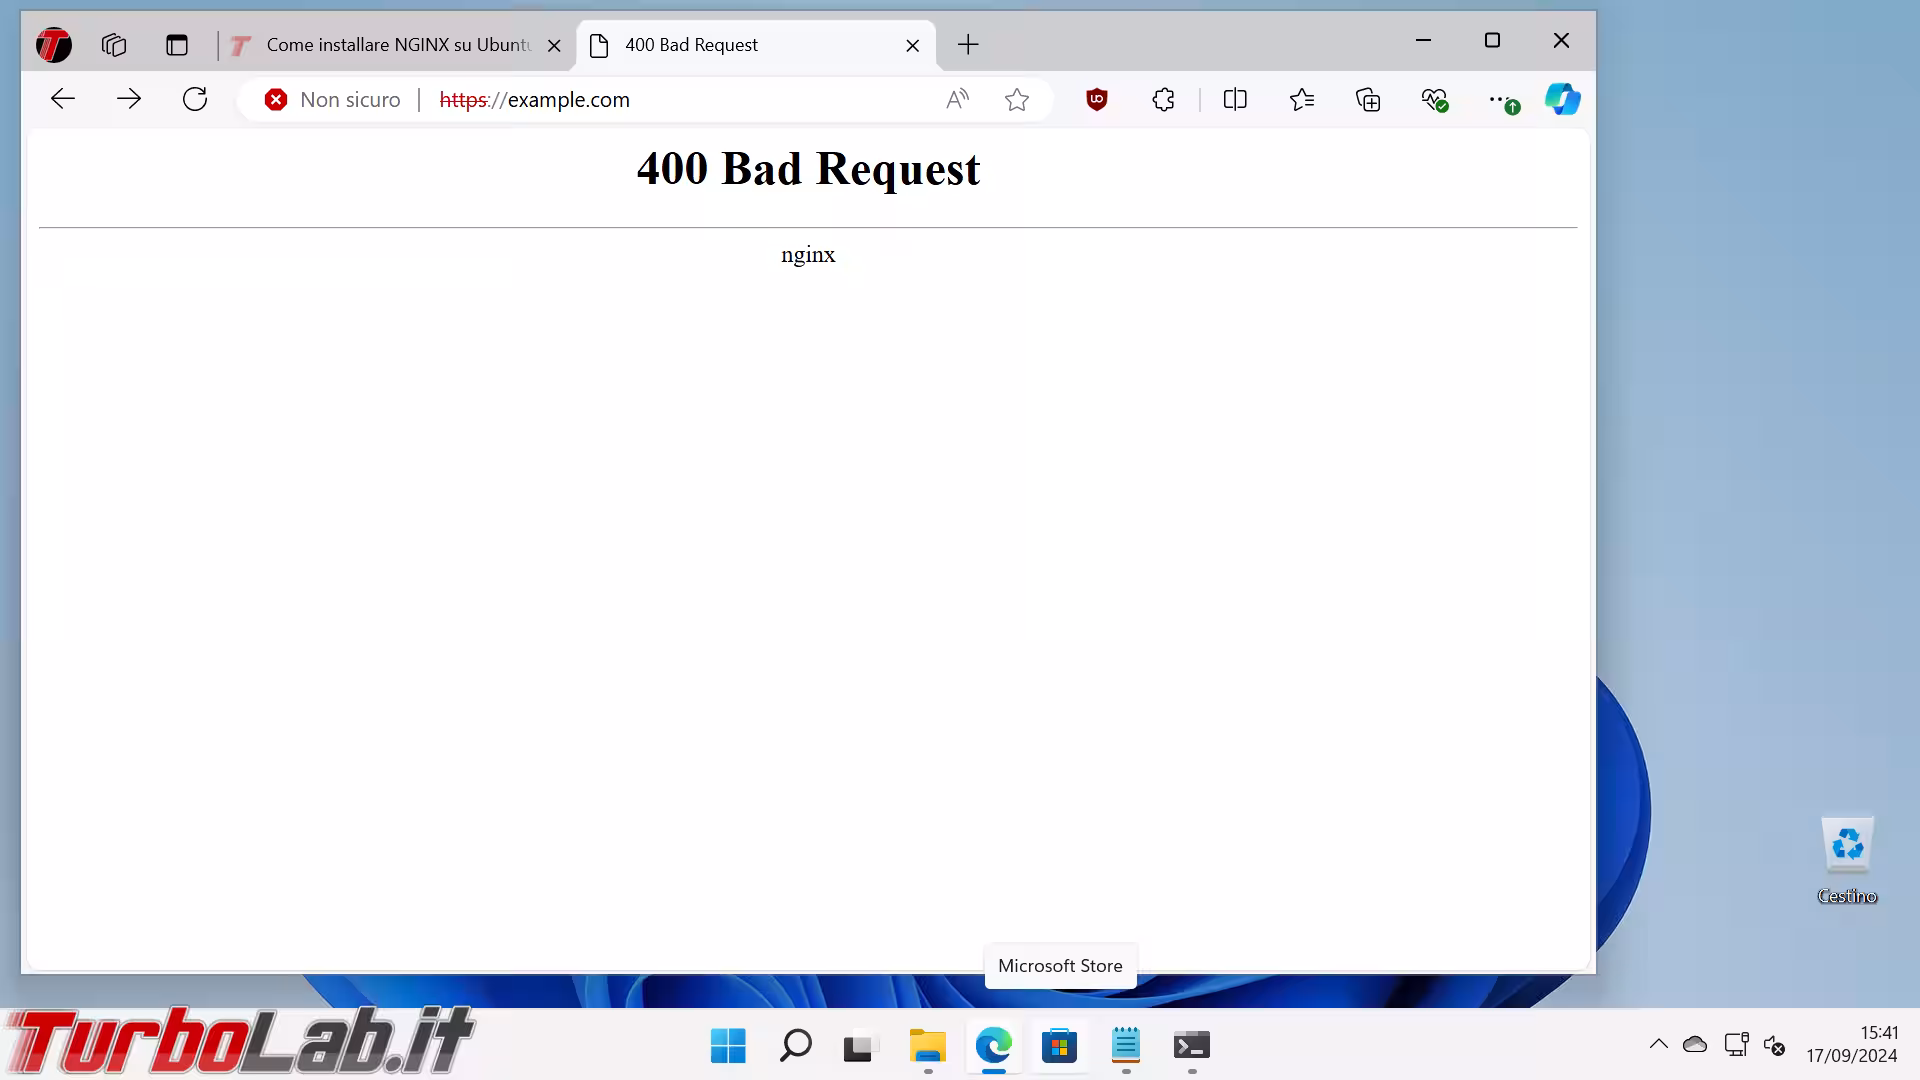Click the Read aloud icon
1920x1080 pixels.
coord(957,99)
